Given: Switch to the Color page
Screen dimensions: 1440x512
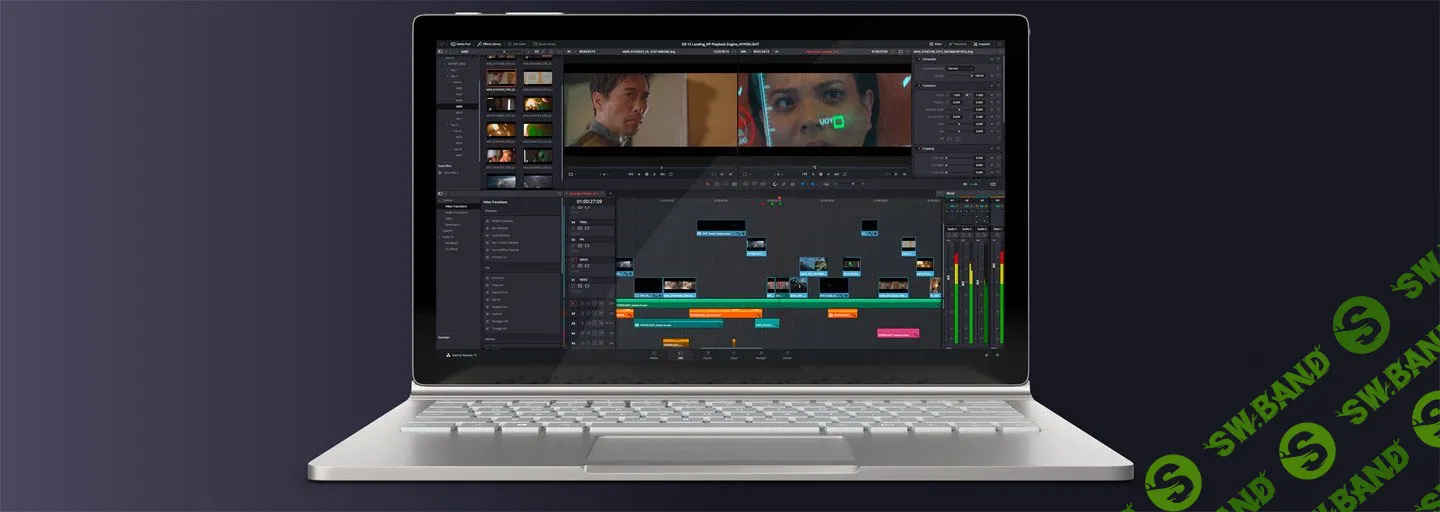Looking at the screenshot, I should (733, 355).
